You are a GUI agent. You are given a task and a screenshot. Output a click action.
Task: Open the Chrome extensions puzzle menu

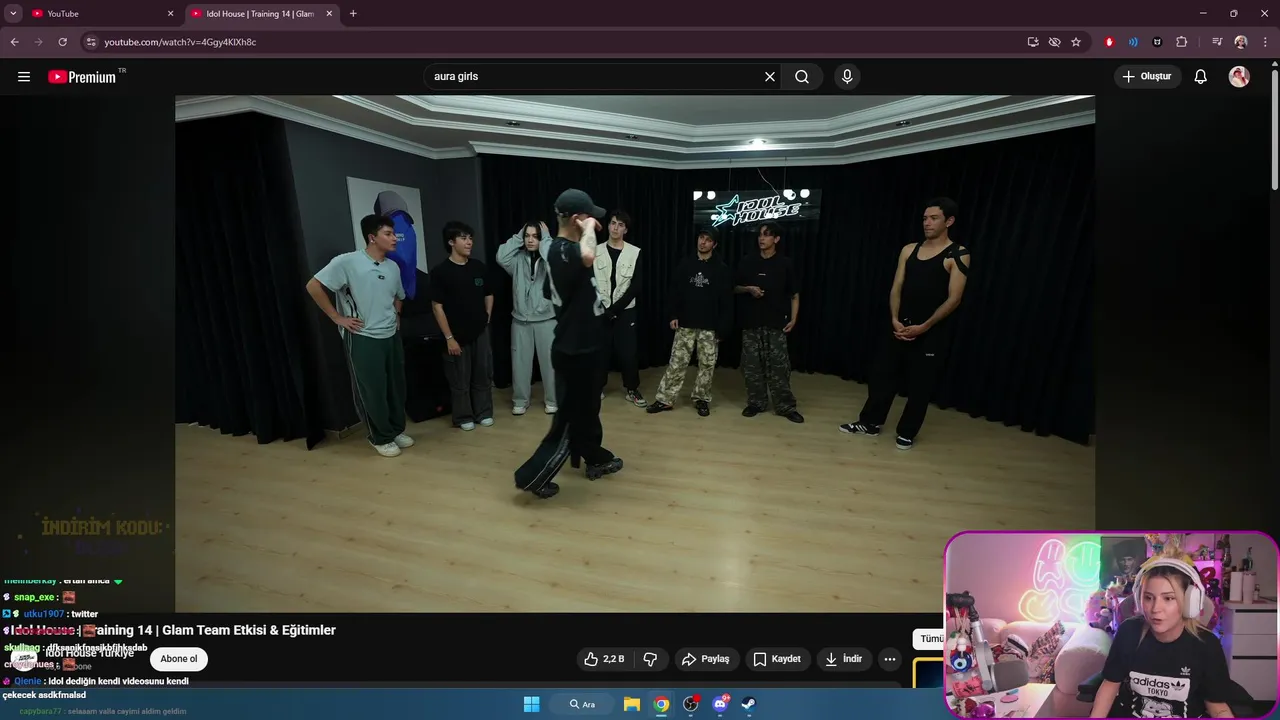1182,42
